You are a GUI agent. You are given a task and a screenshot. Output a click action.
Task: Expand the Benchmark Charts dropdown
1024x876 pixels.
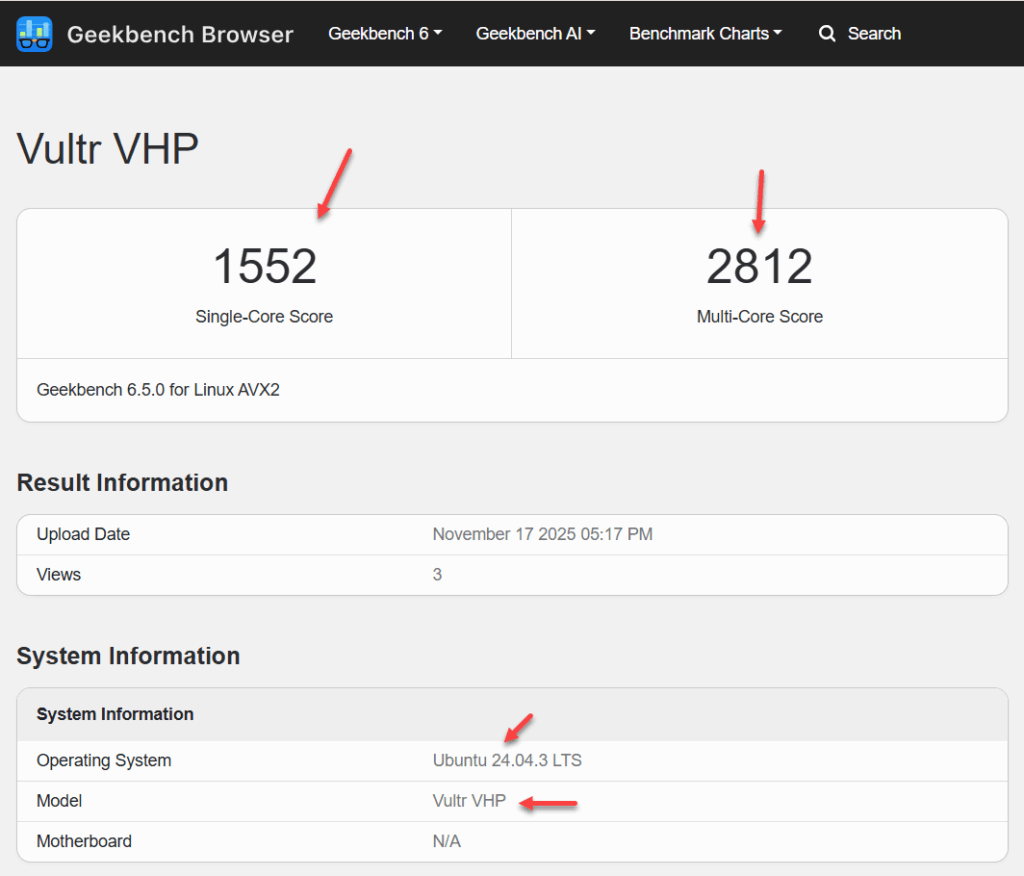pos(705,33)
